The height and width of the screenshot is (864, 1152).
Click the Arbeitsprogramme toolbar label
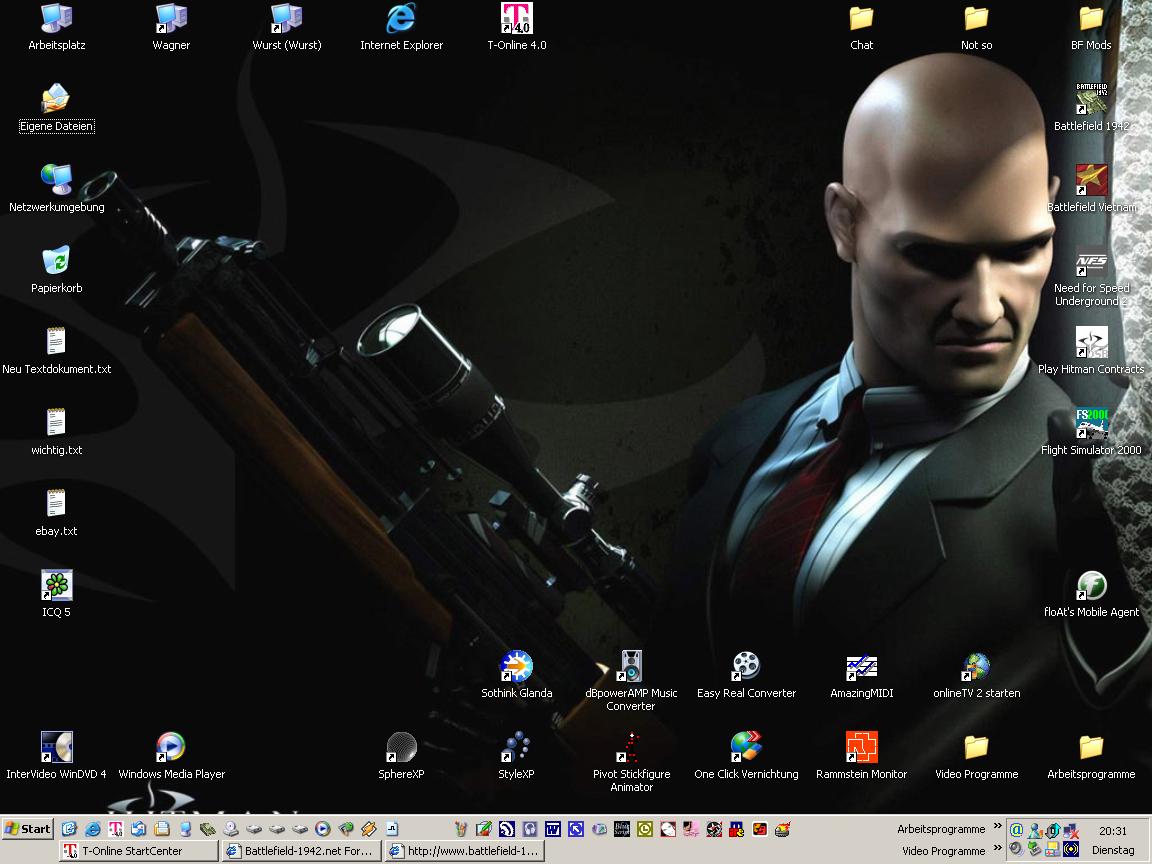click(940, 829)
